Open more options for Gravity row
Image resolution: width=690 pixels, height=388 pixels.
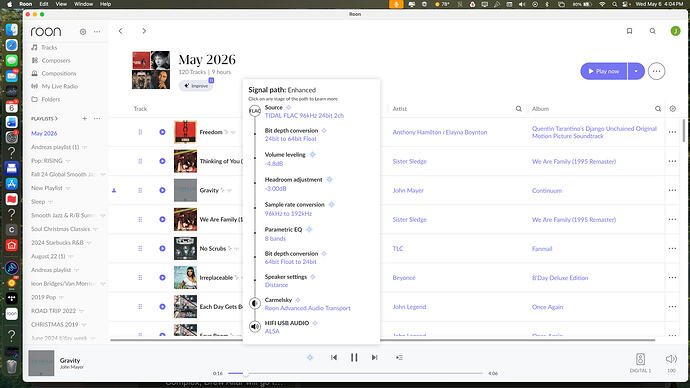[672, 190]
